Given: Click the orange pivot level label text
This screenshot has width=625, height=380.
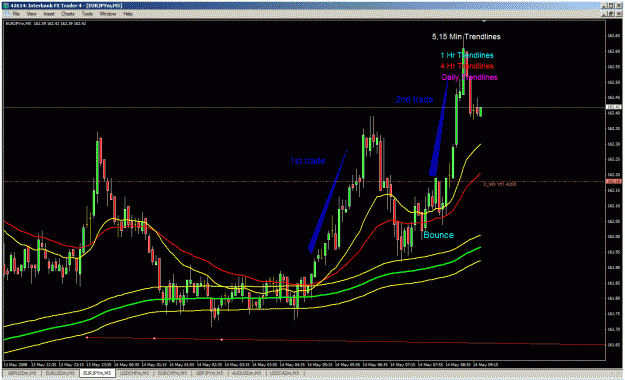Looking at the screenshot, I should pos(499,184).
